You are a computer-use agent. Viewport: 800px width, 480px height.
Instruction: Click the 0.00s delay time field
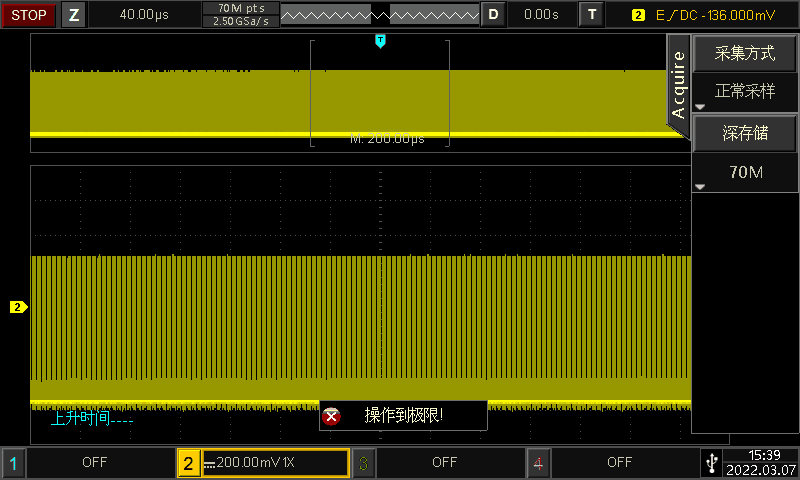(541, 15)
